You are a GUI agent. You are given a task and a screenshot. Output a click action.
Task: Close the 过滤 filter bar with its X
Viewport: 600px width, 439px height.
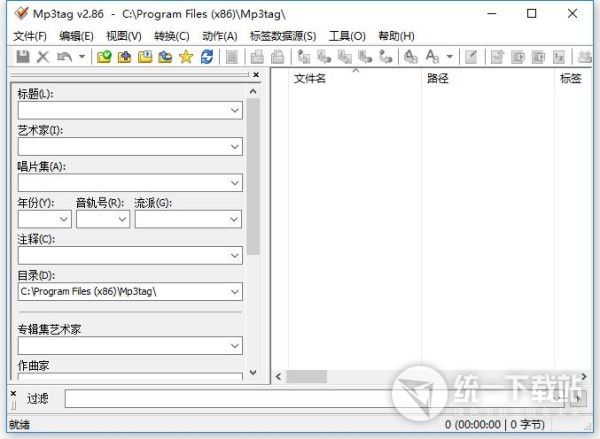pyautogui.click(x=13, y=393)
